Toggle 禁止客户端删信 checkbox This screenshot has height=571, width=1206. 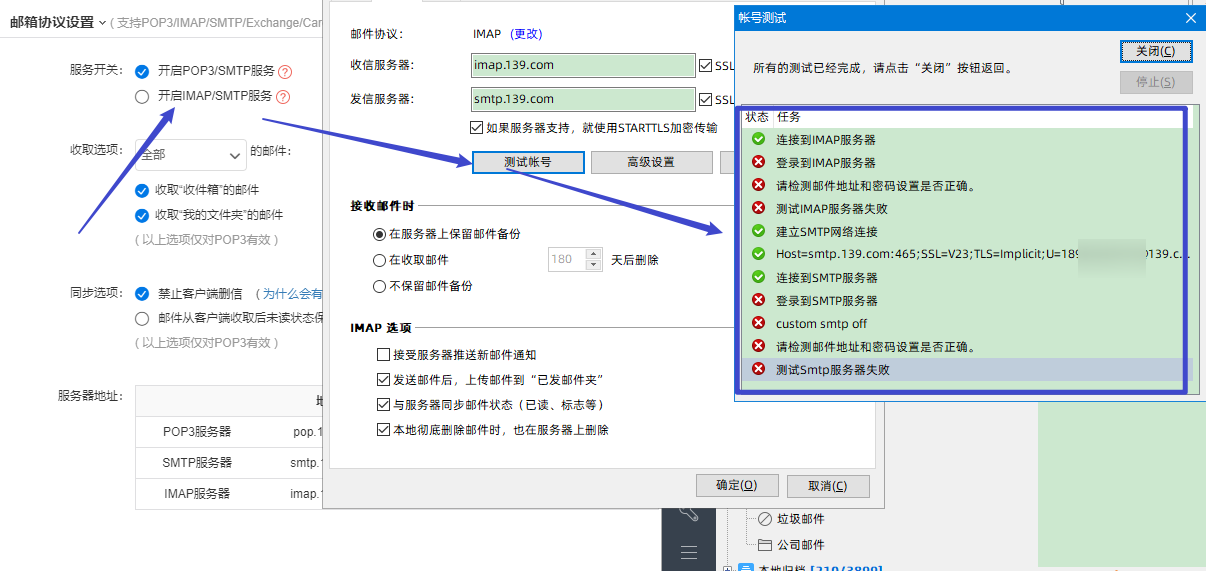[142, 294]
